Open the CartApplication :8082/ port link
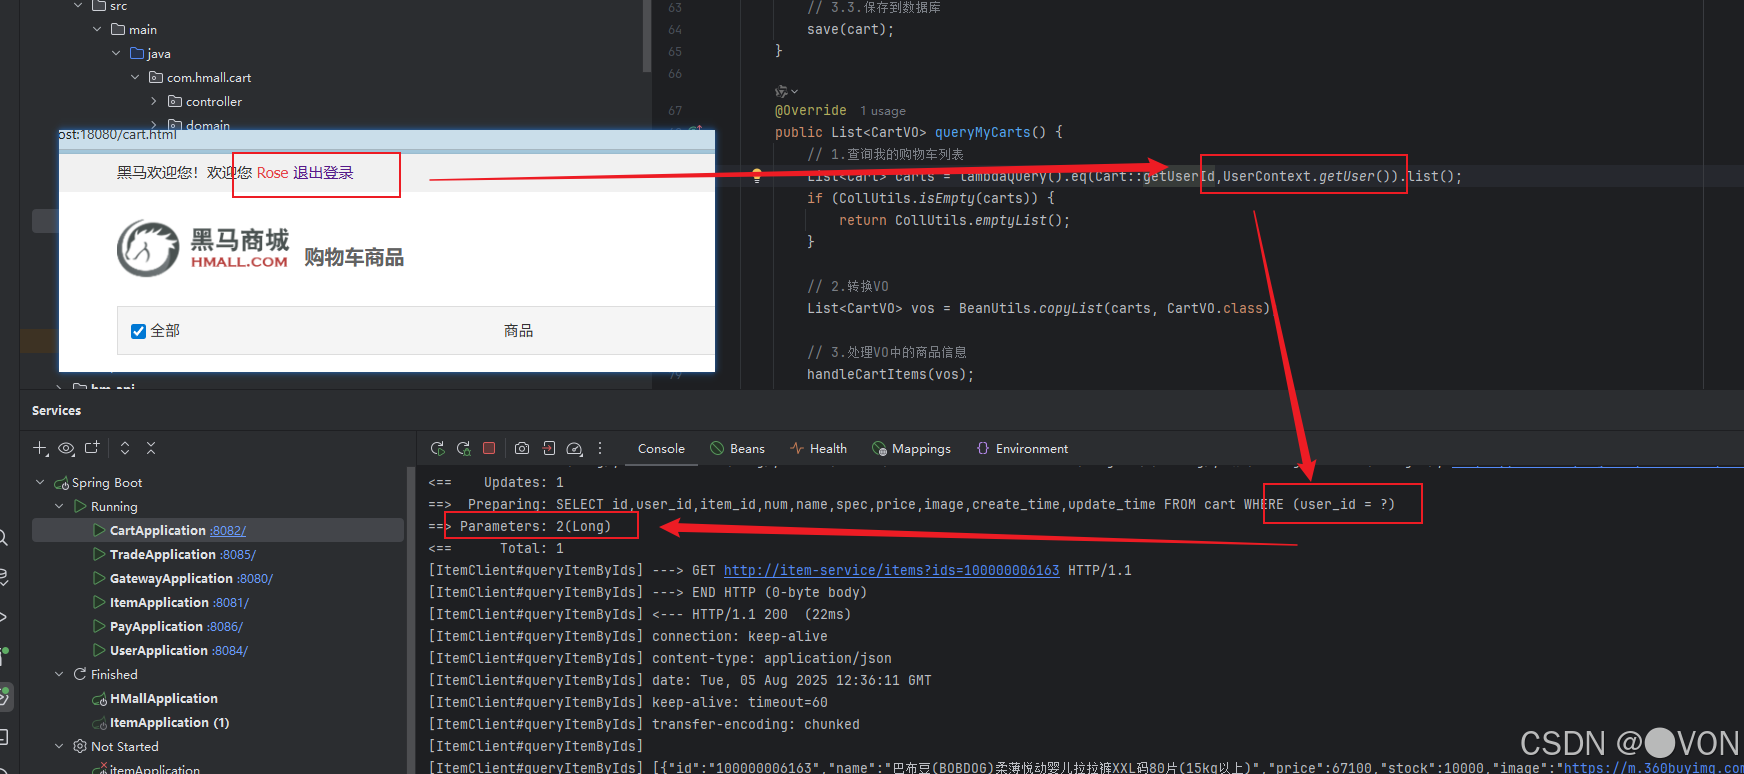The width and height of the screenshot is (1744, 774). [228, 531]
